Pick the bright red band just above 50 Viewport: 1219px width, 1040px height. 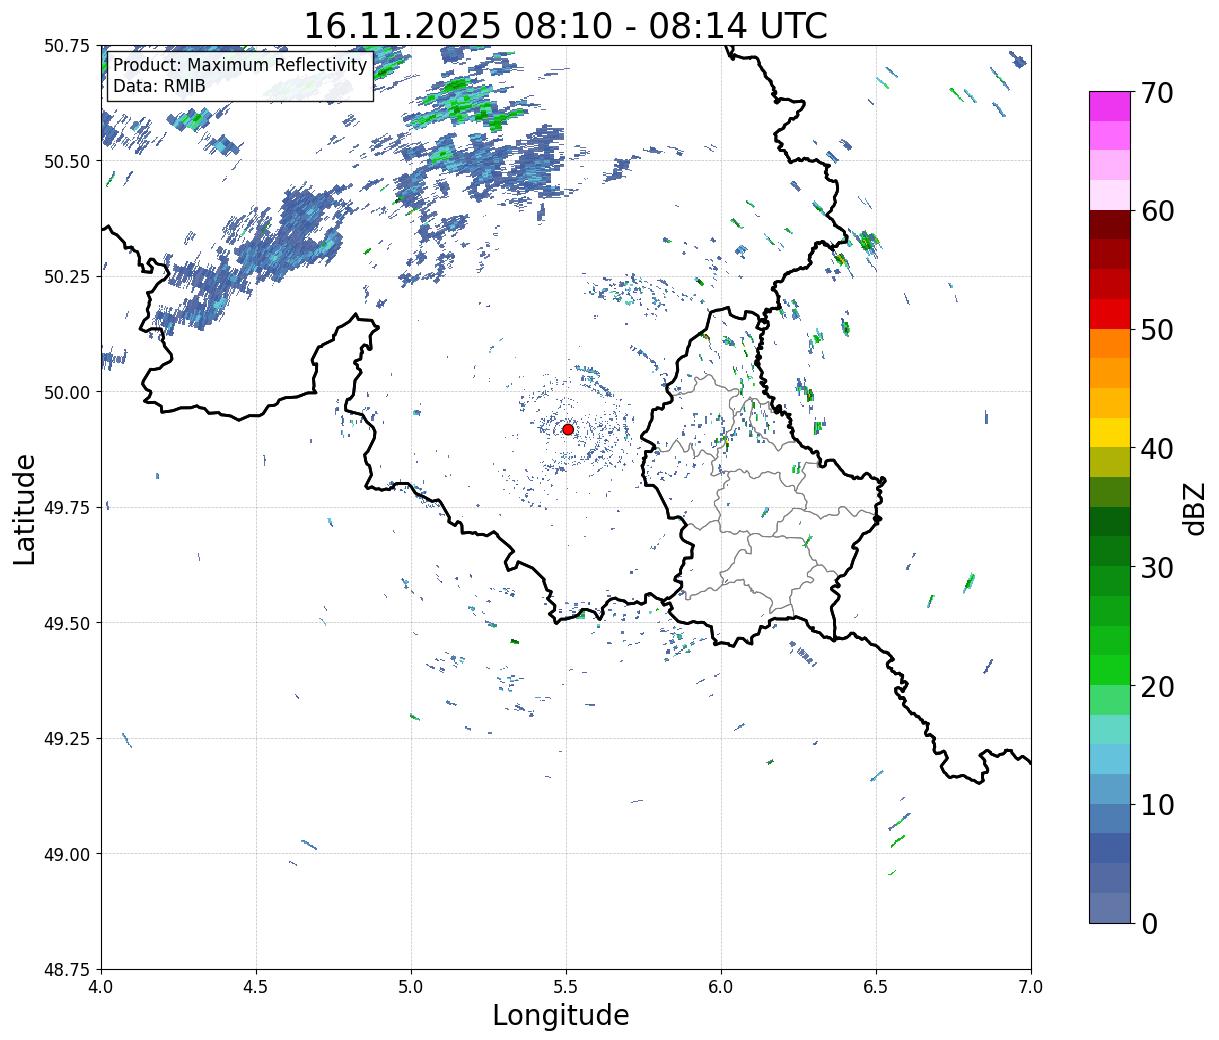pos(1110,314)
